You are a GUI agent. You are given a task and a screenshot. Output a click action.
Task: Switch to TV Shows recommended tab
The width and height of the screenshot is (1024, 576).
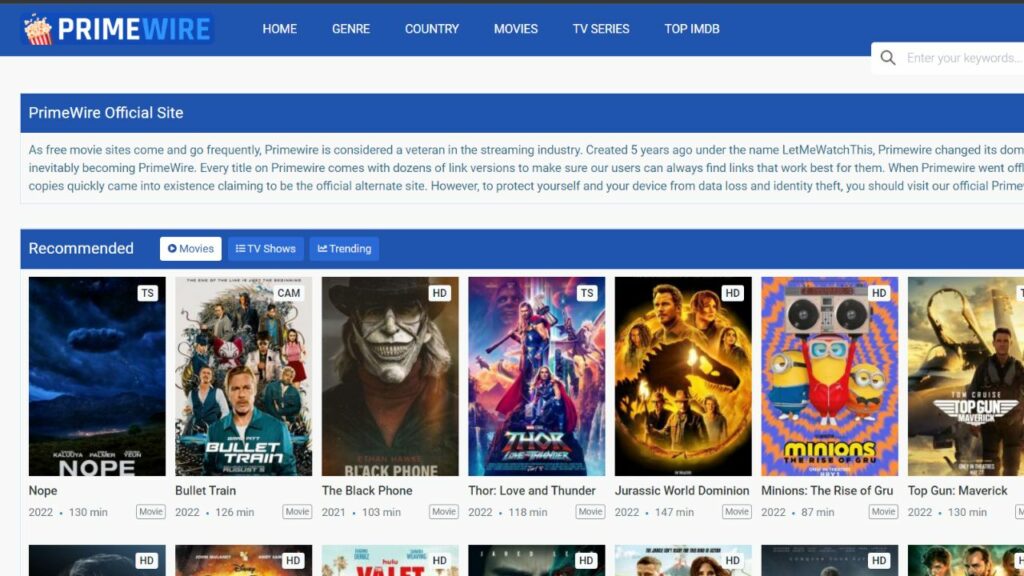tap(265, 249)
